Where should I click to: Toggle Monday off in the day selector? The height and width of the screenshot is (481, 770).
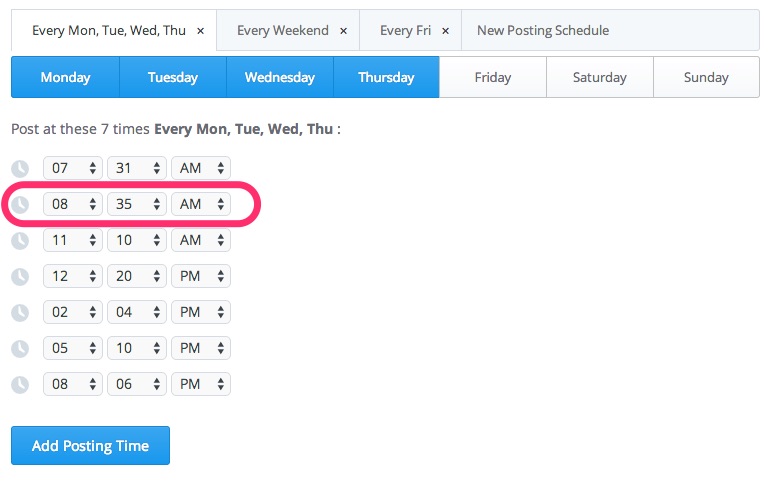65,77
